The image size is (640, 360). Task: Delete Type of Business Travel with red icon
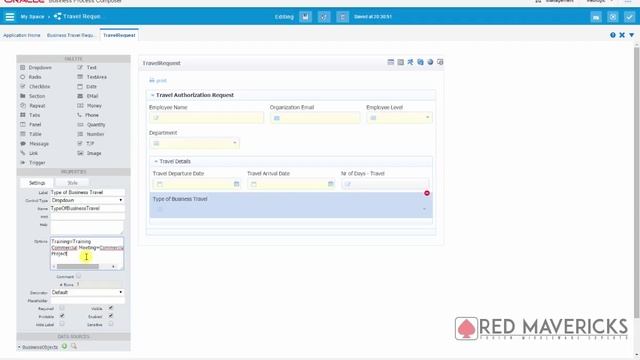coord(427,193)
